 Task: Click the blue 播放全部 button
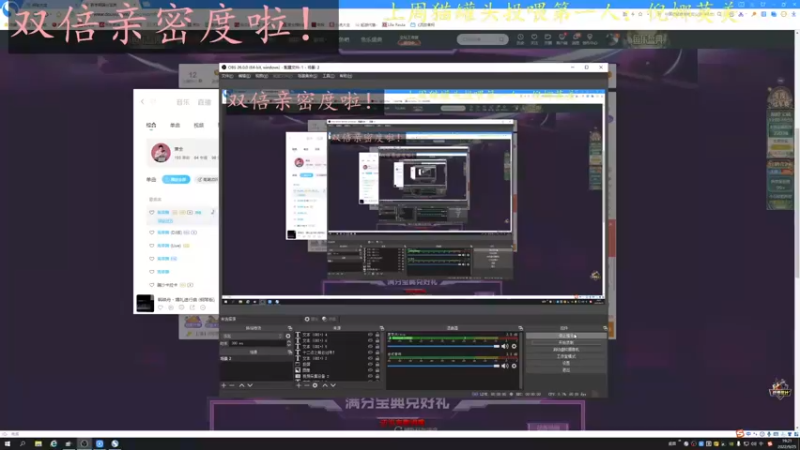click(x=176, y=180)
